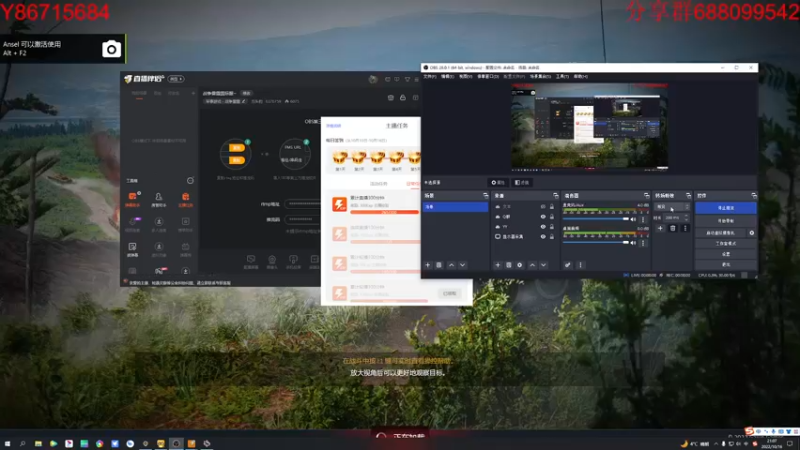Open mixer menu kebab beside advanced audio icon
Screen dimensions: 800x450
pyautogui.click(x=580, y=265)
